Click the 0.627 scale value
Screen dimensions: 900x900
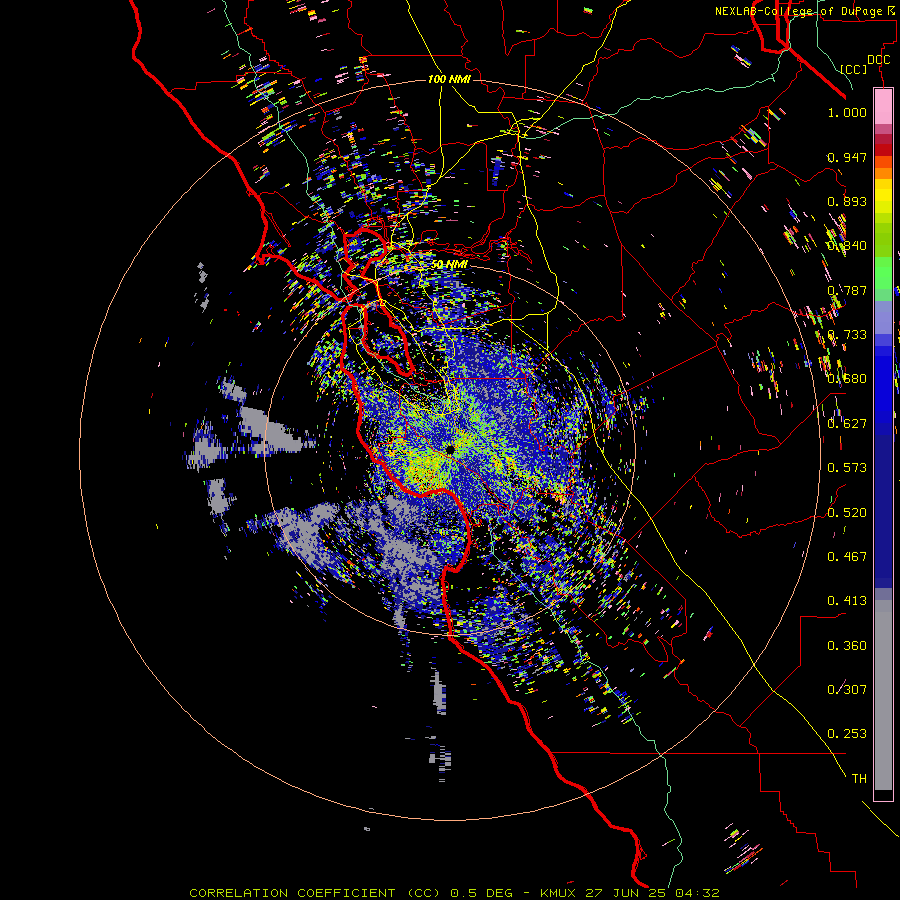coord(847,424)
